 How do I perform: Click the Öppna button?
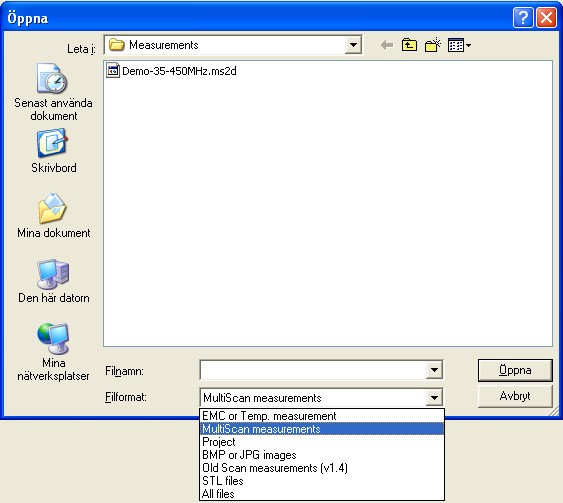coord(515,370)
